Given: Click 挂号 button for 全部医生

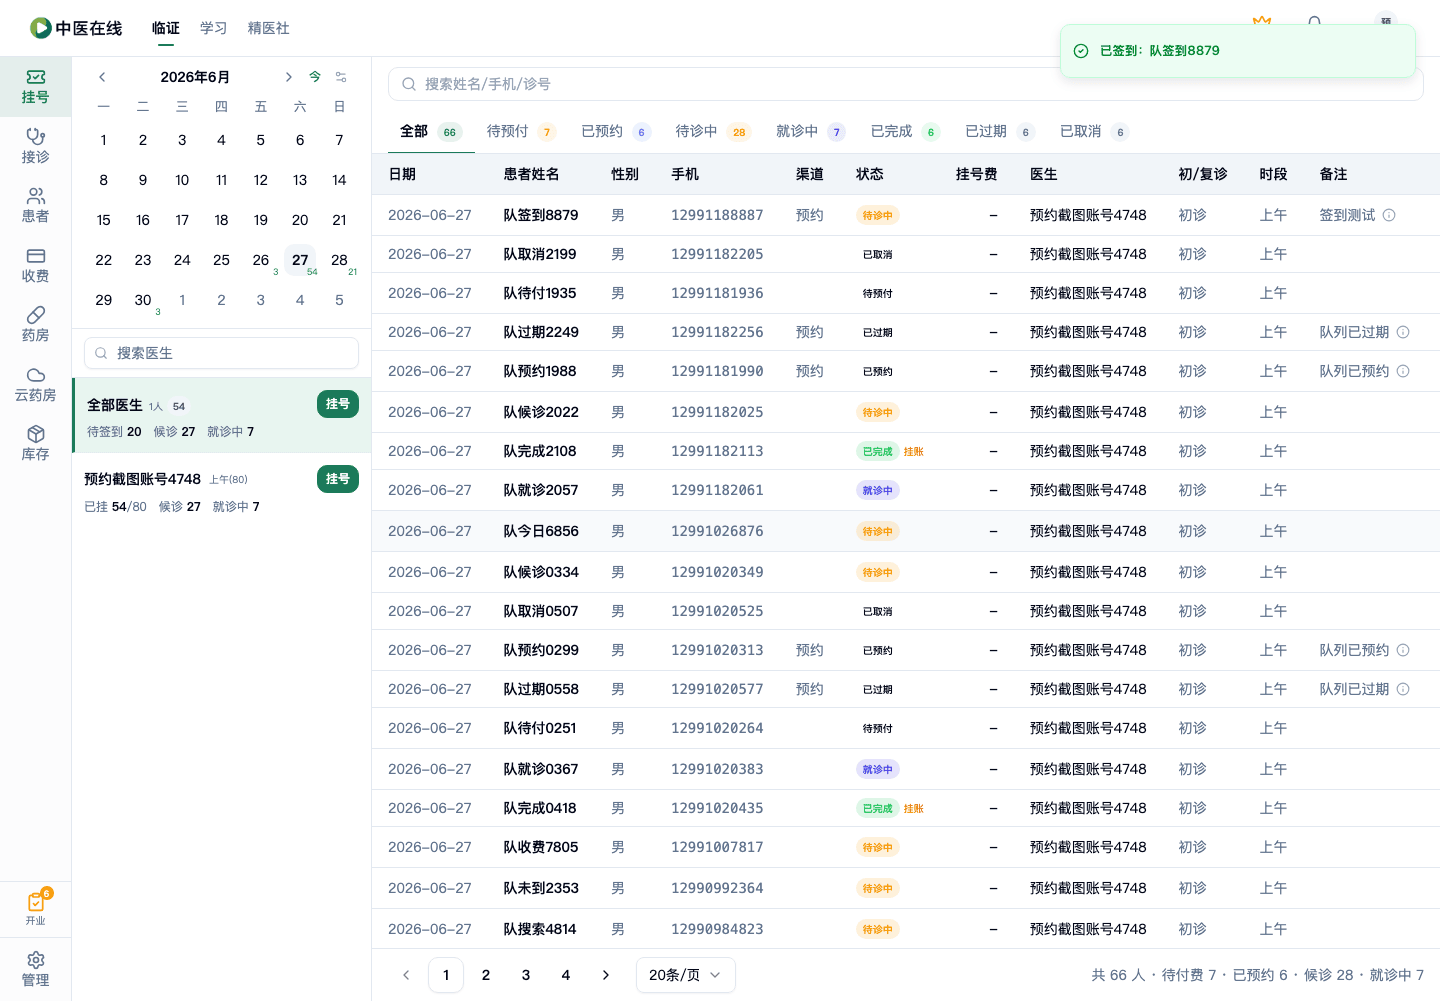Looking at the screenshot, I should coord(338,404).
